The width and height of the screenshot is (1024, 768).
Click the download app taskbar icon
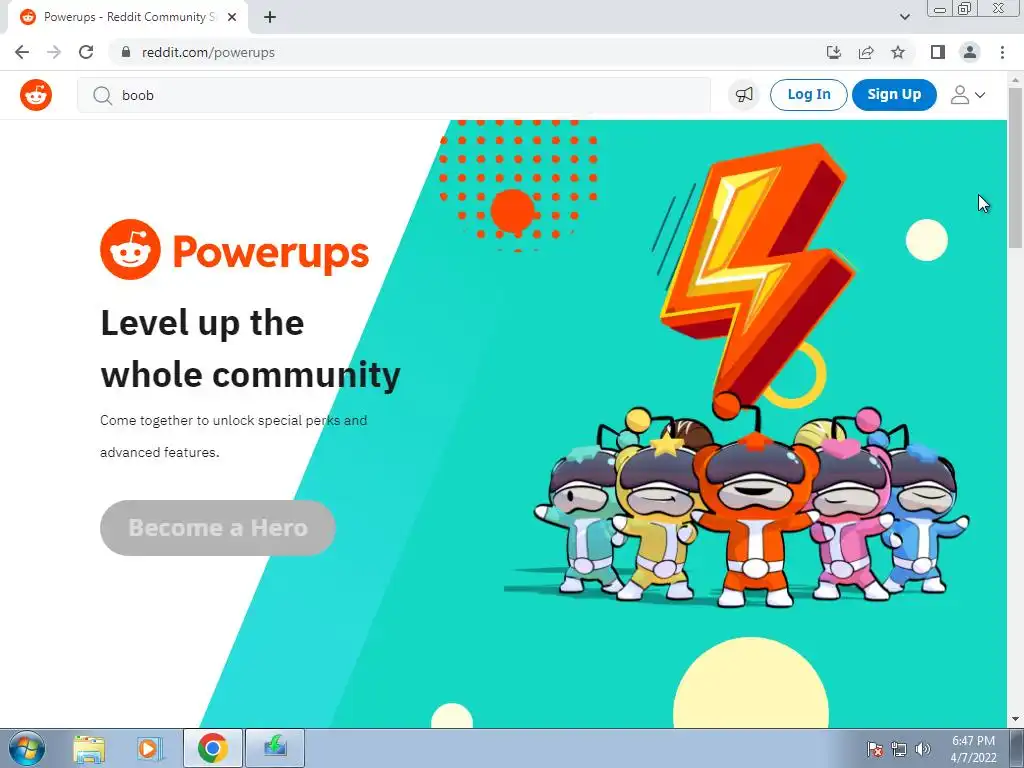click(x=275, y=748)
